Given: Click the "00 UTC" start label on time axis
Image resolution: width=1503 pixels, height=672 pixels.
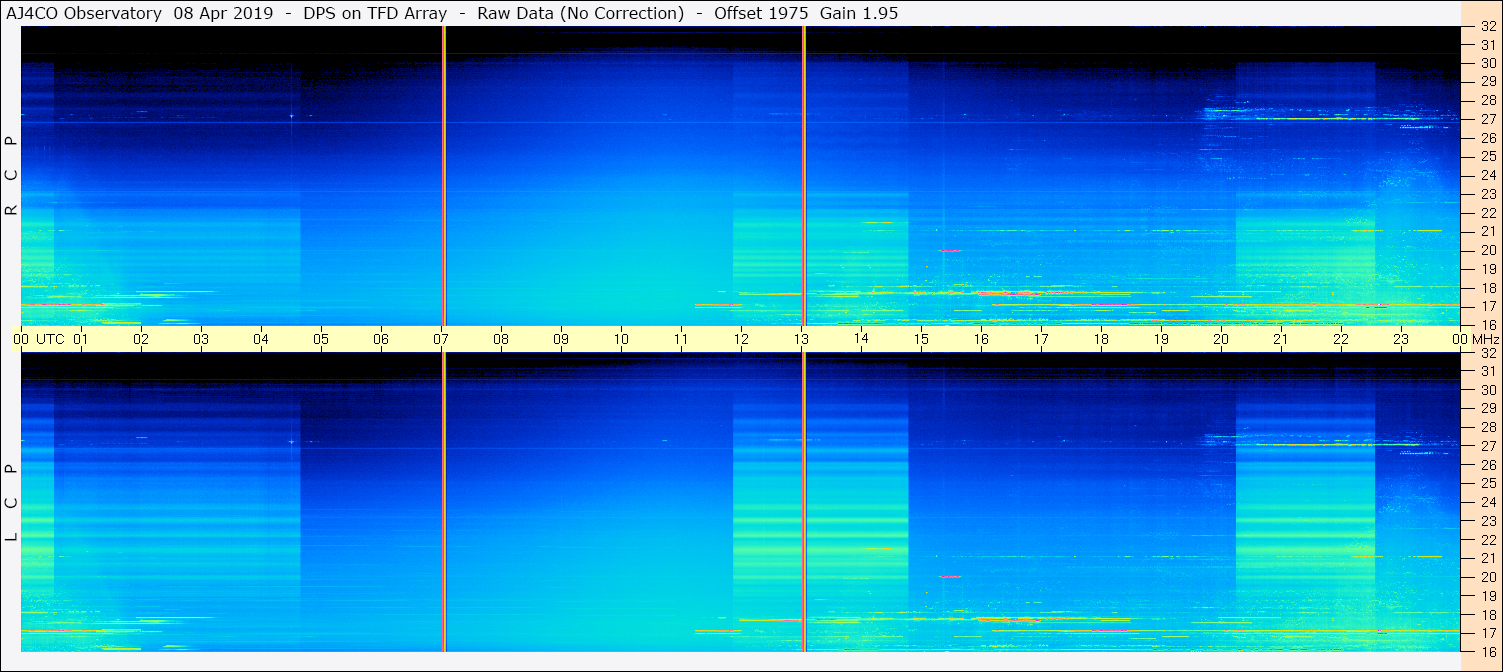Looking at the screenshot, I should [39, 339].
